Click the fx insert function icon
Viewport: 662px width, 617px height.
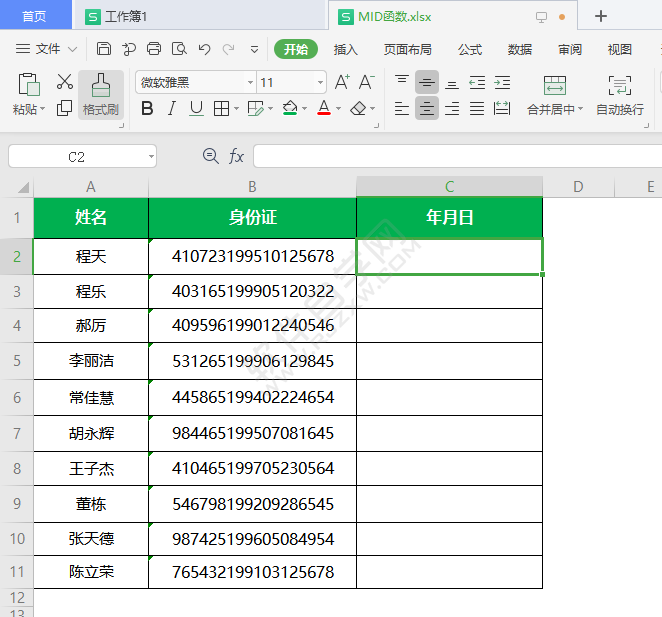tap(236, 156)
